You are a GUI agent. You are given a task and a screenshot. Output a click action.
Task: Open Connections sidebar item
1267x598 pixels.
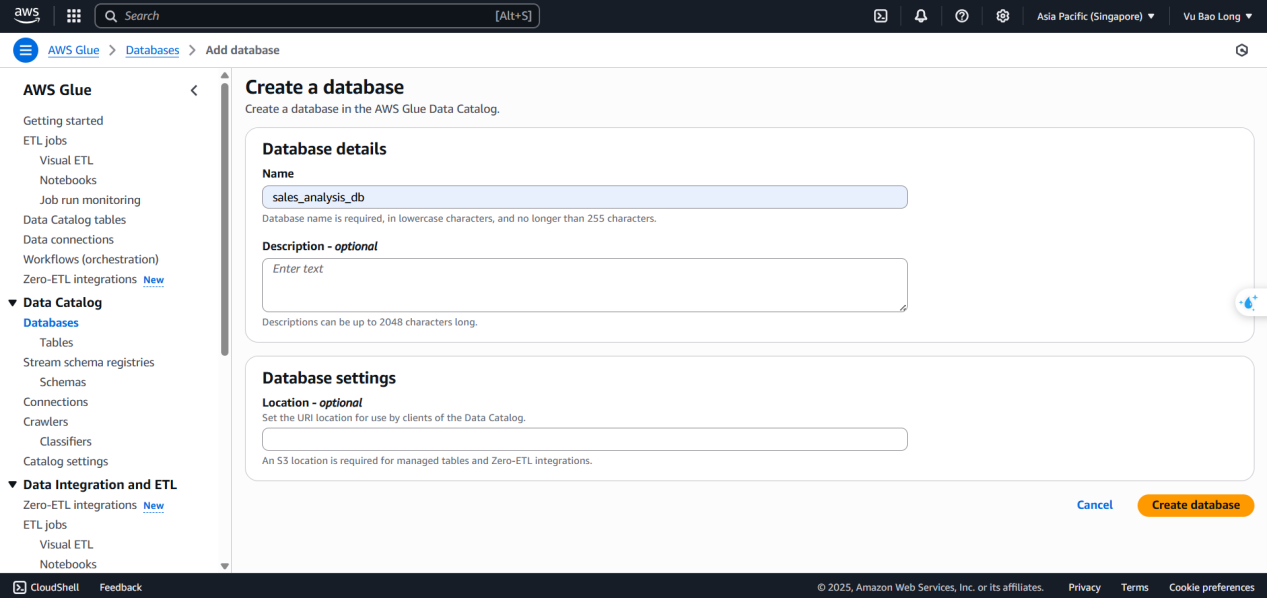(x=55, y=402)
